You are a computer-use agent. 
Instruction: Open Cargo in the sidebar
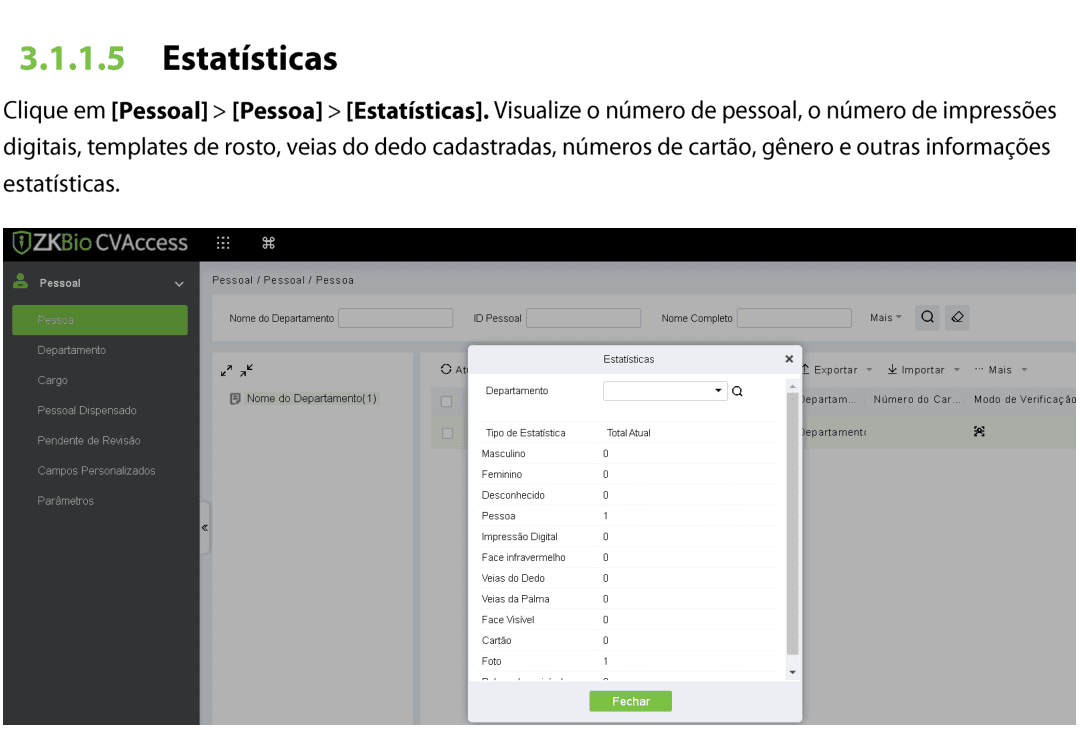point(52,380)
